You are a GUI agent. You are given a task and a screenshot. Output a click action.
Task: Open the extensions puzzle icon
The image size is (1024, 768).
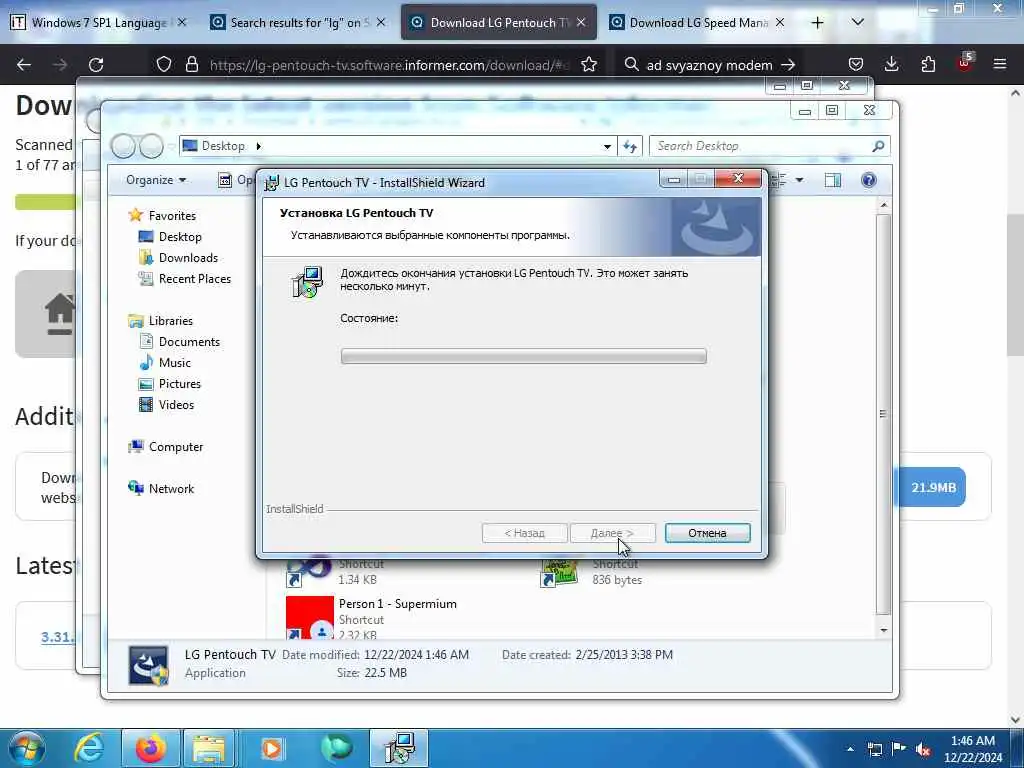(928, 65)
